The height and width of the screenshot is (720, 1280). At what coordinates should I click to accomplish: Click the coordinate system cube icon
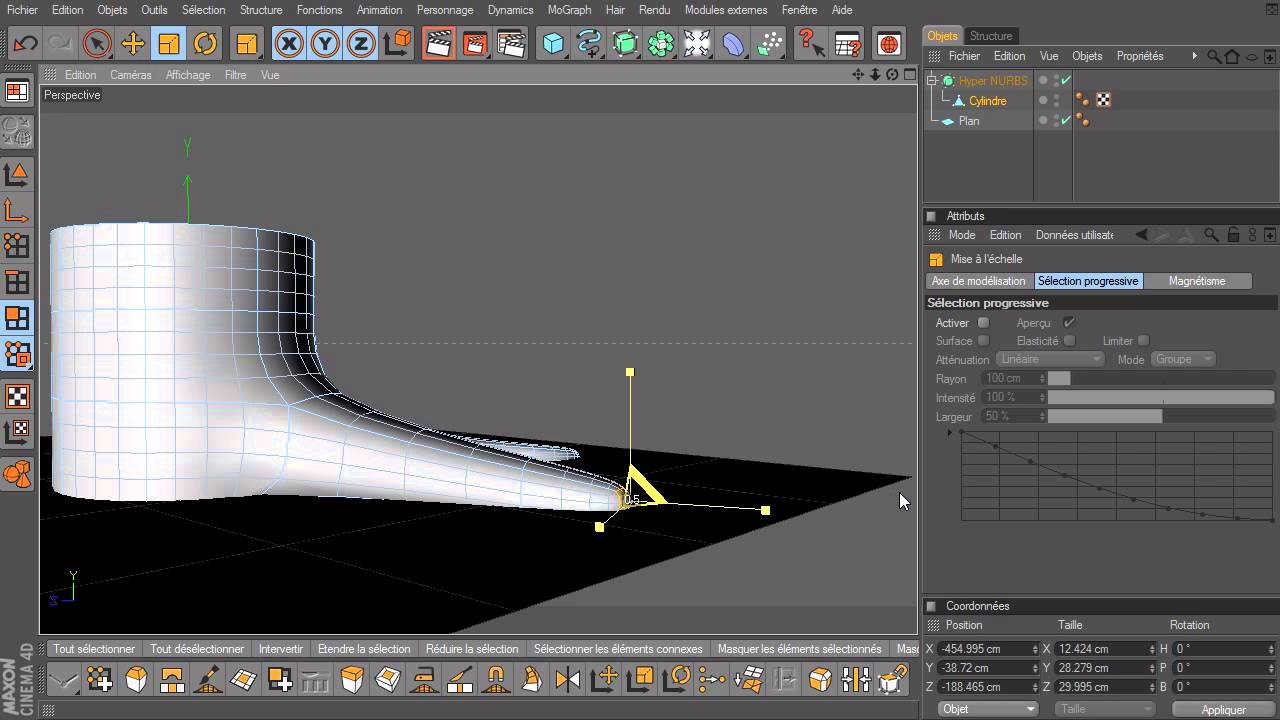coord(397,43)
